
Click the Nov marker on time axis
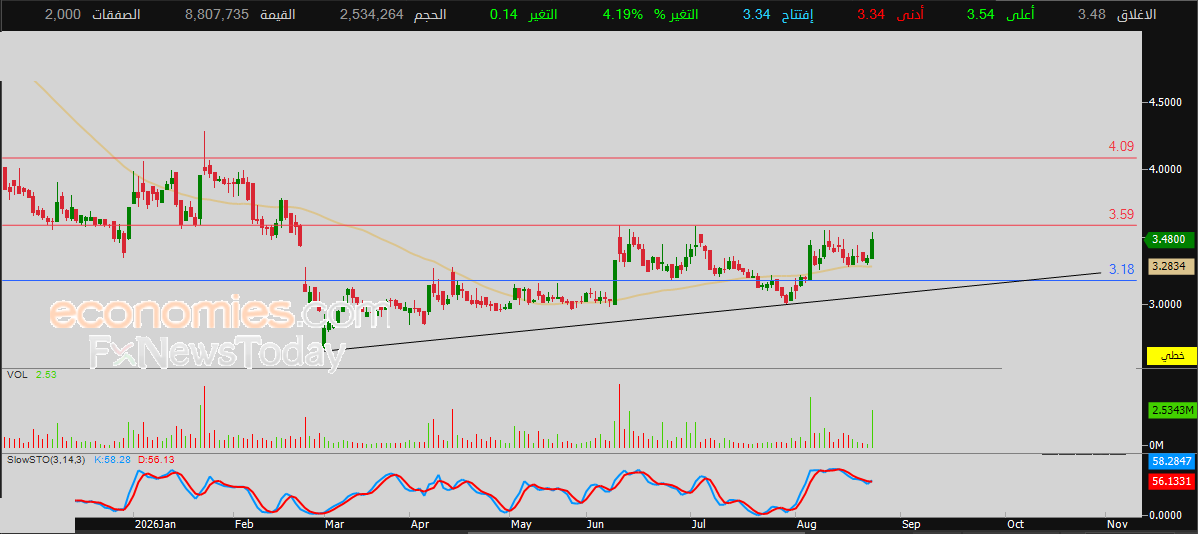[x=1116, y=525]
